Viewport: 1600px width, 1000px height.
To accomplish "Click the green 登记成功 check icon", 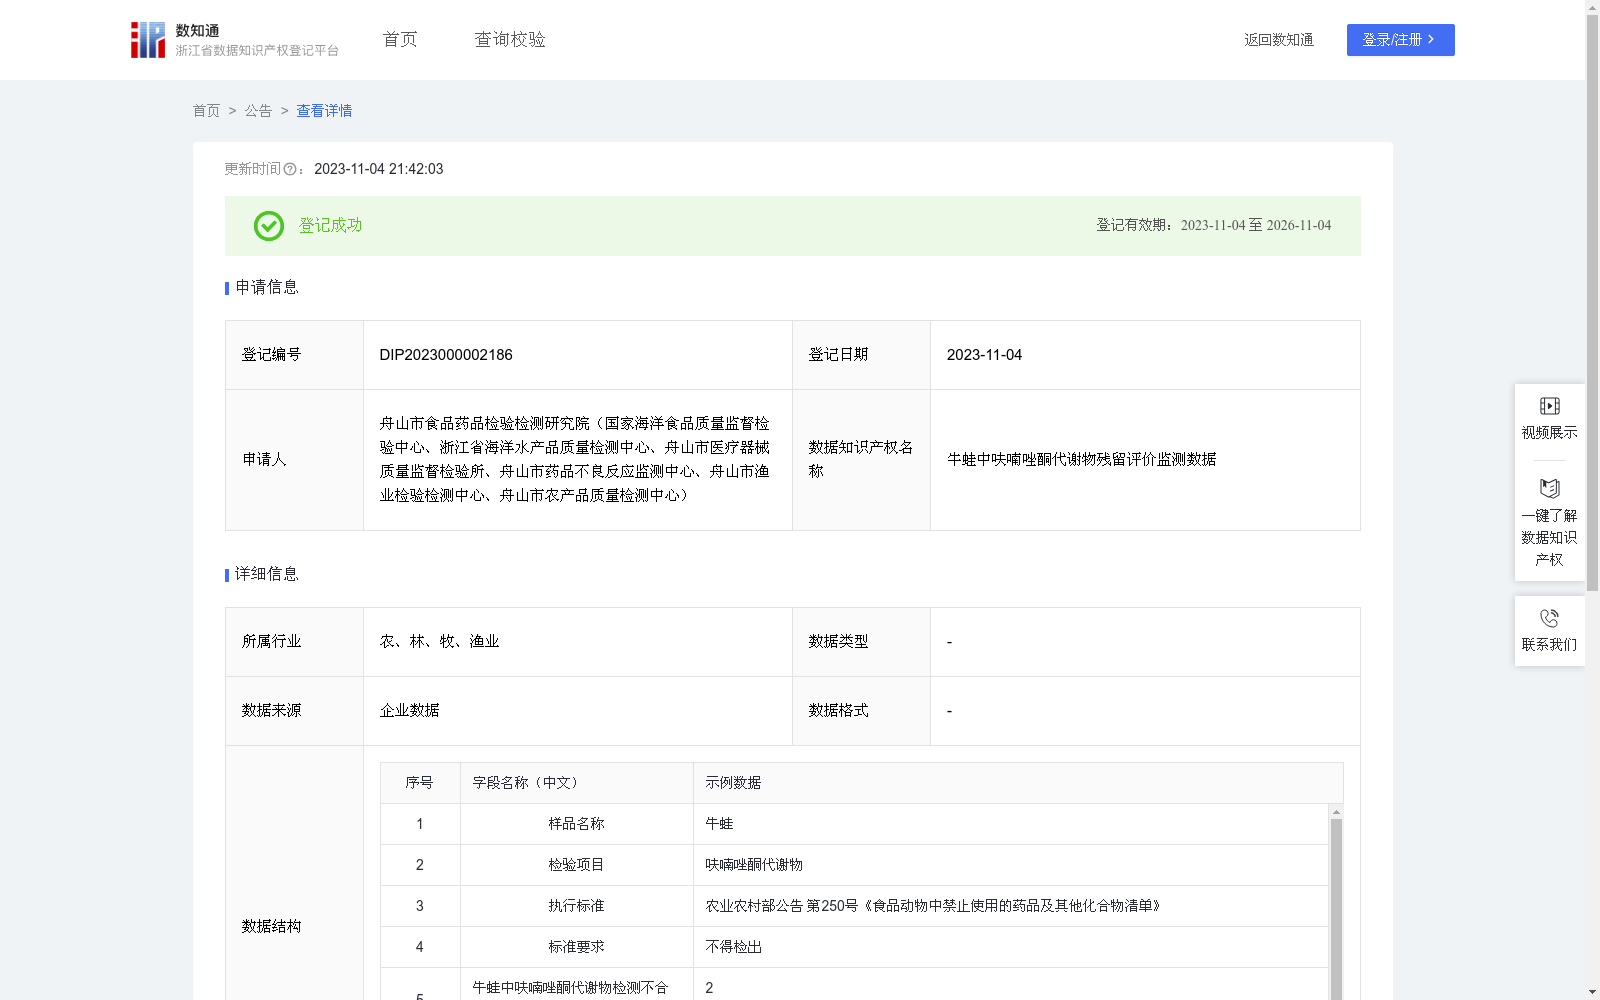I will tap(268, 226).
